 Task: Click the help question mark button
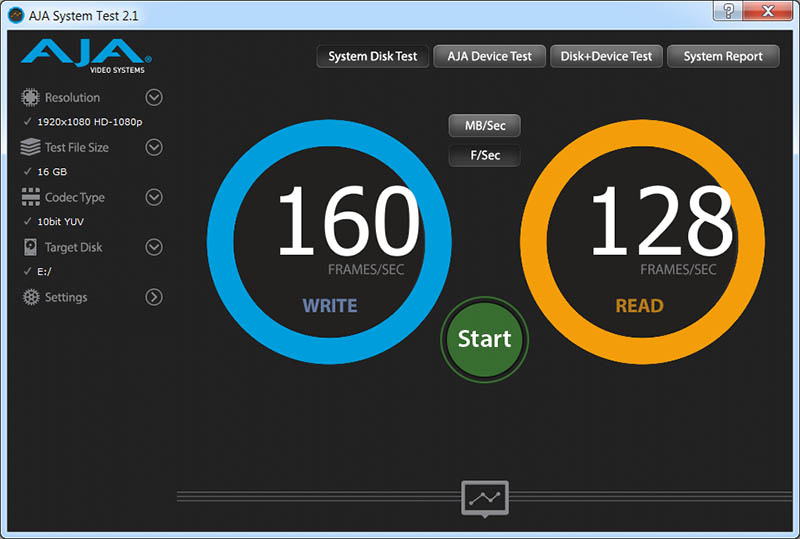pos(728,11)
